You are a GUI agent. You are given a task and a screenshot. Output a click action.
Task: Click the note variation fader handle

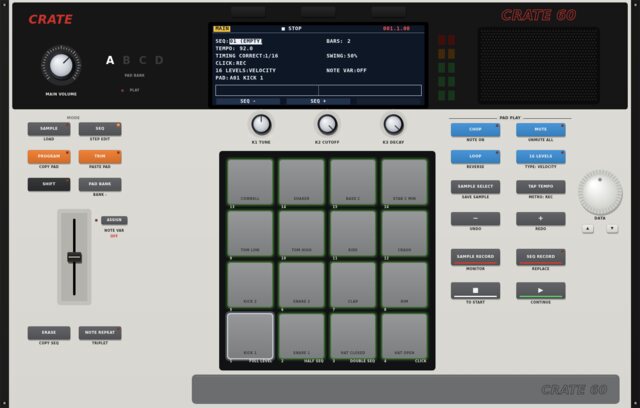coord(74,257)
